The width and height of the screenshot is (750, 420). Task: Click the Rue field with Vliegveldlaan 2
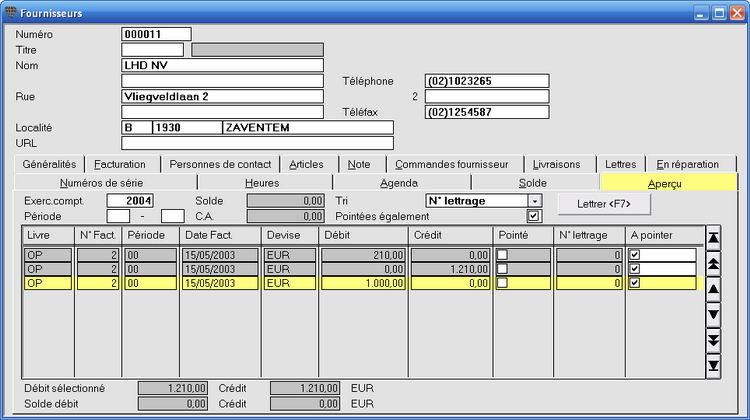(222, 96)
